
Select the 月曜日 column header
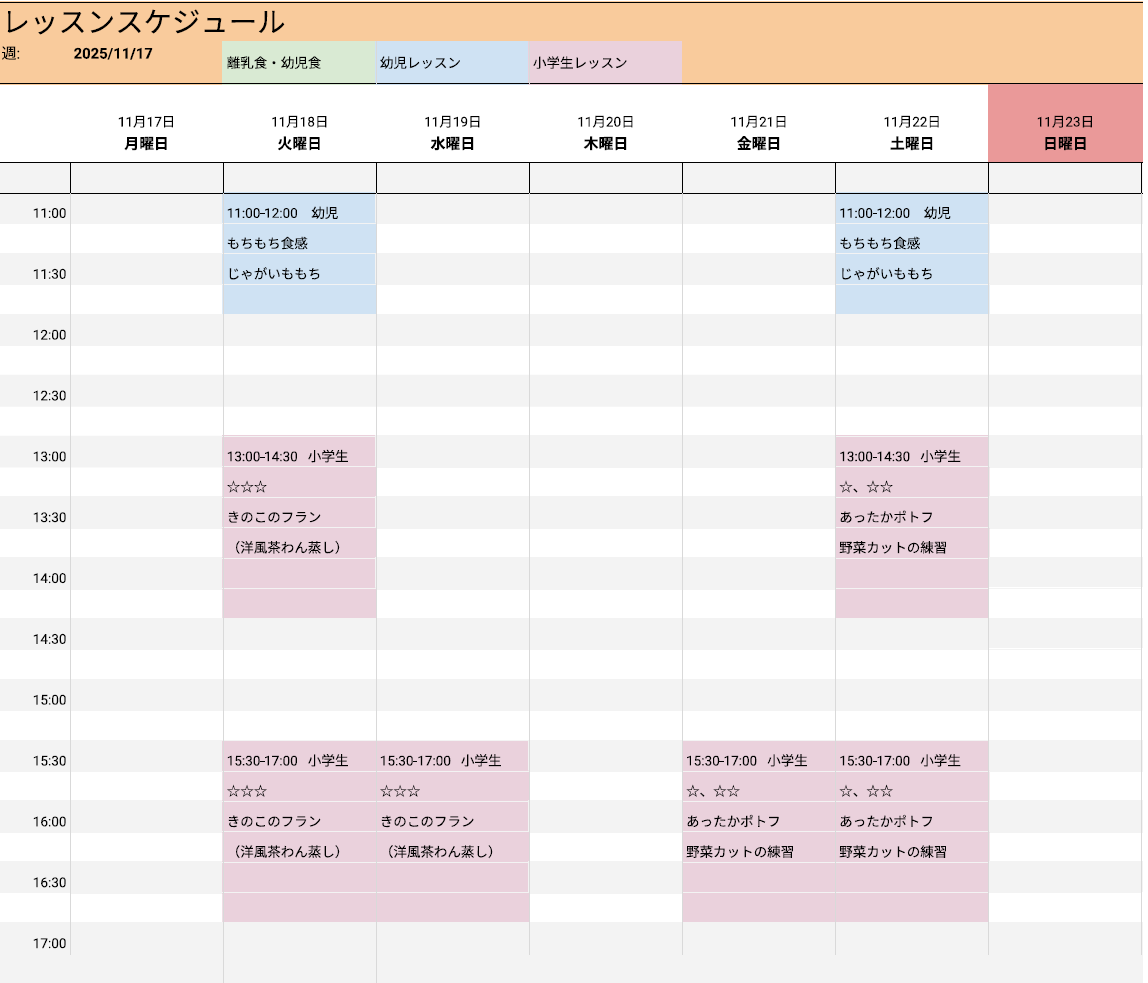click(146, 143)
